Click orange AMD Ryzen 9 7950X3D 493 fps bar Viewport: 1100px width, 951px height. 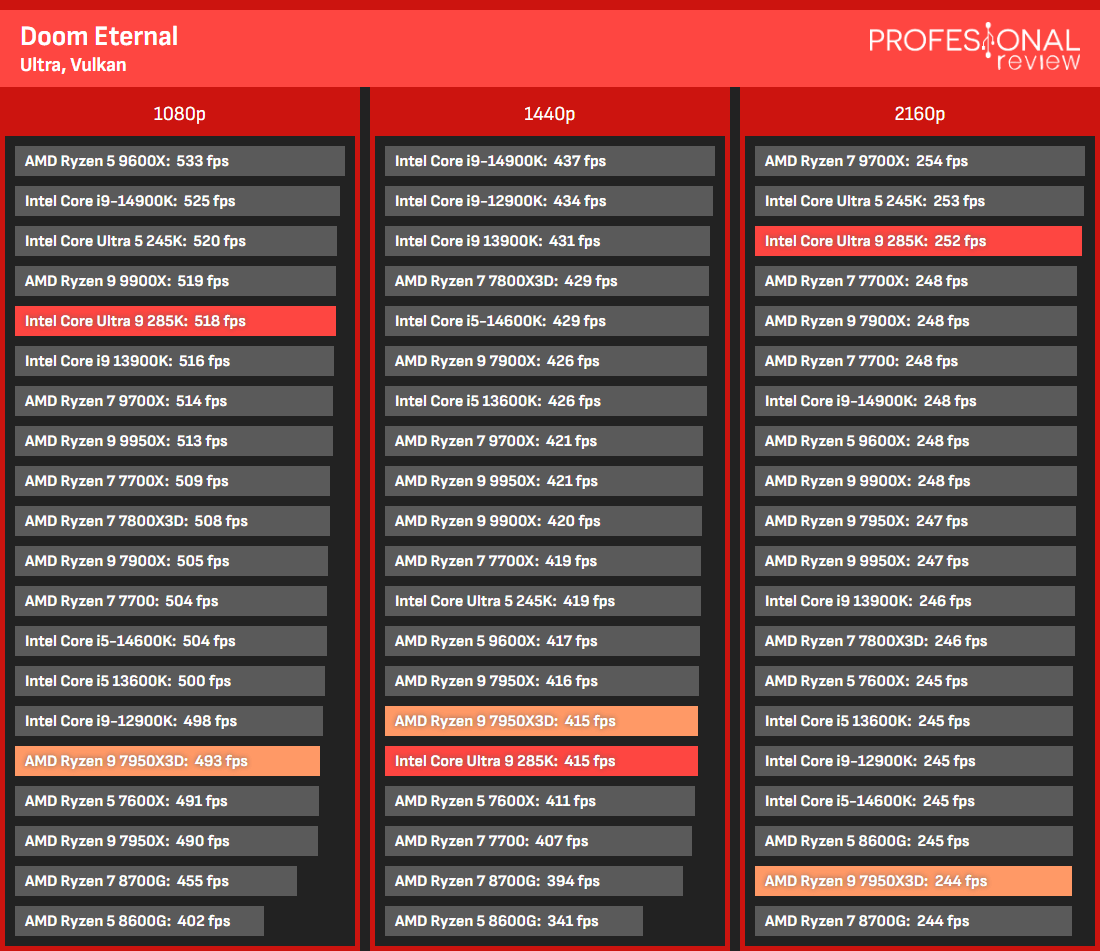[x=167, y=761]
